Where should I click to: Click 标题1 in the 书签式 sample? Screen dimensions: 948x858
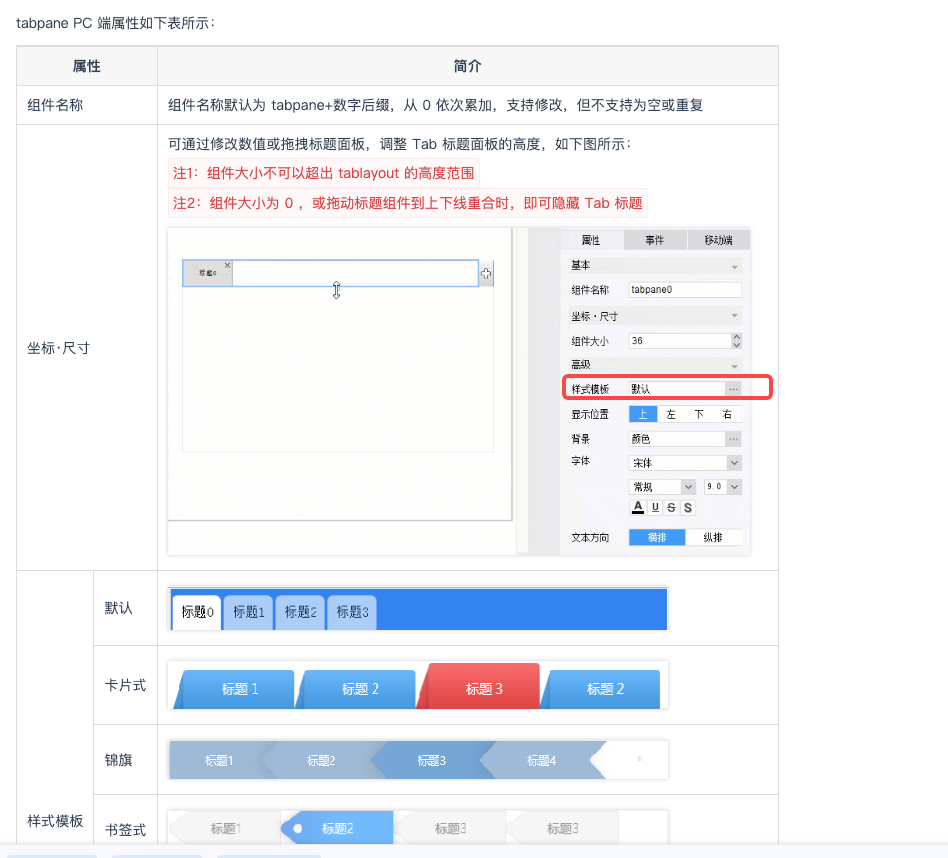click(x=225, y=828)
